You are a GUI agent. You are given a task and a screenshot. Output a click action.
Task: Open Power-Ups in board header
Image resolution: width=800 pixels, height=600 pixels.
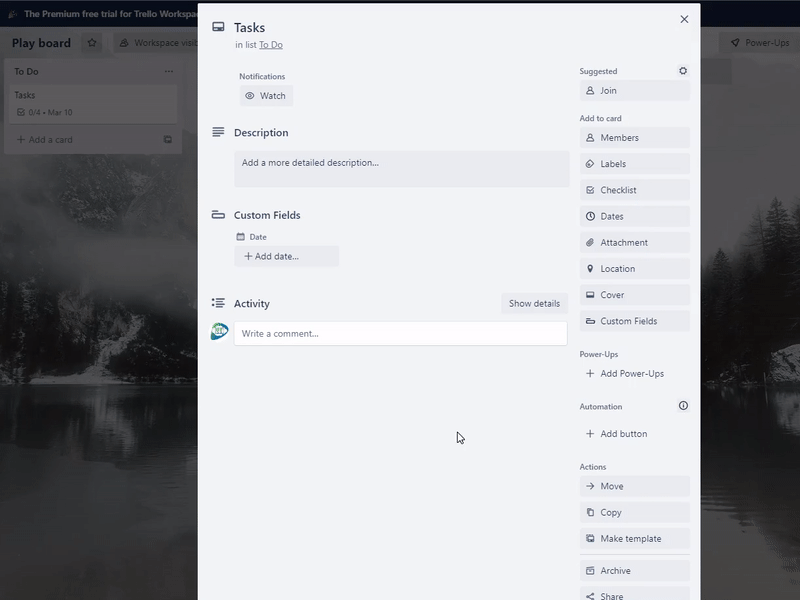click(x=760, y=43)
